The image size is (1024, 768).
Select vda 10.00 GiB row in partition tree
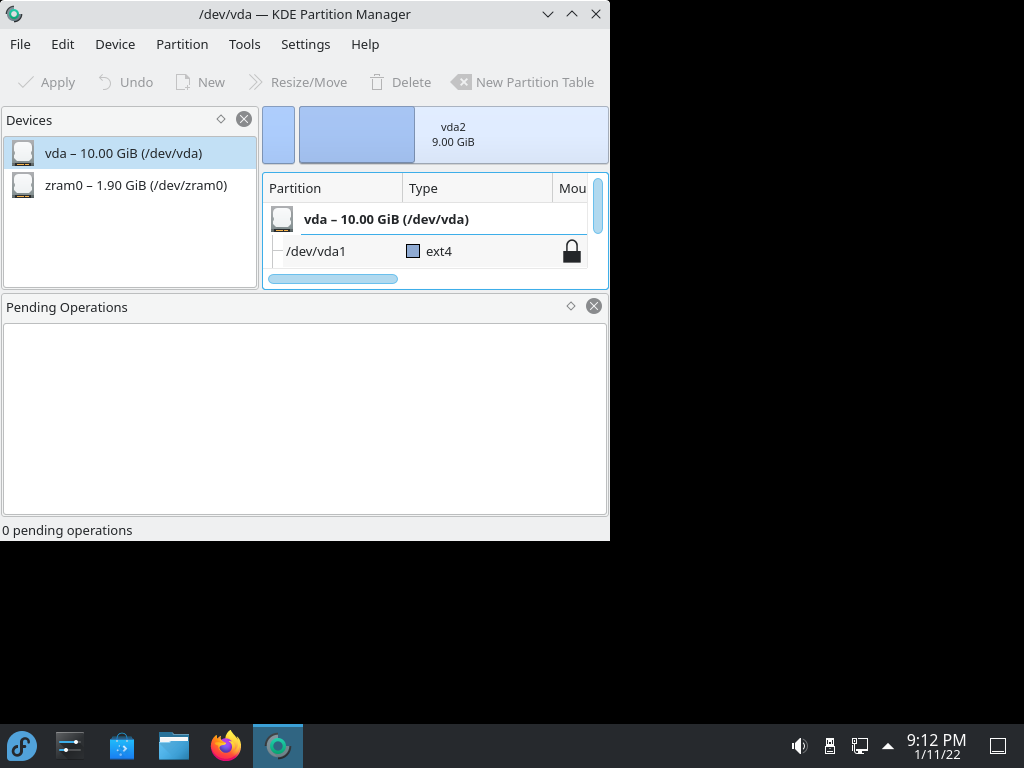pyautogui.click(x=425, y=219)
